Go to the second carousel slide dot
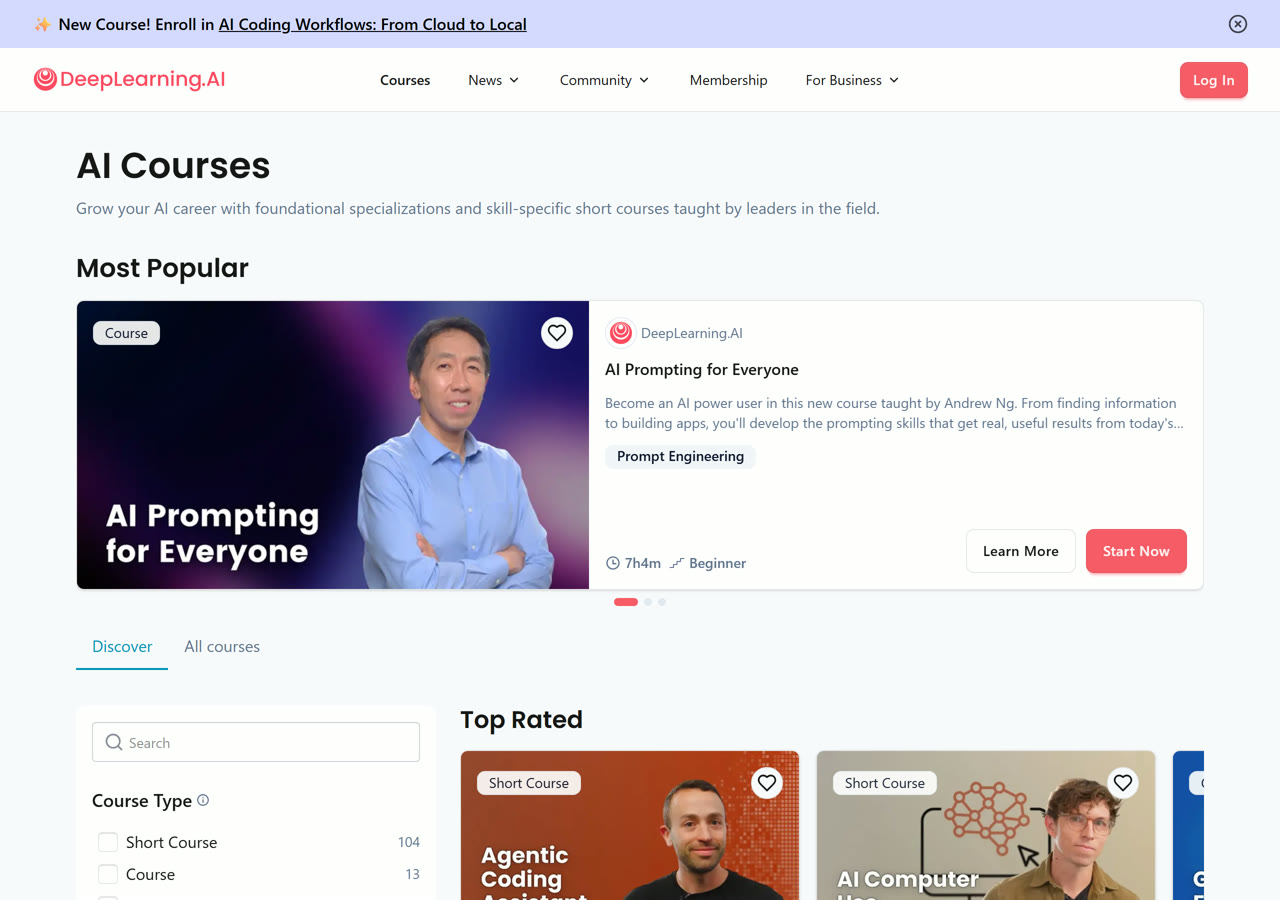Screen dimensions: 1280x900 click(x=648, y=602)
